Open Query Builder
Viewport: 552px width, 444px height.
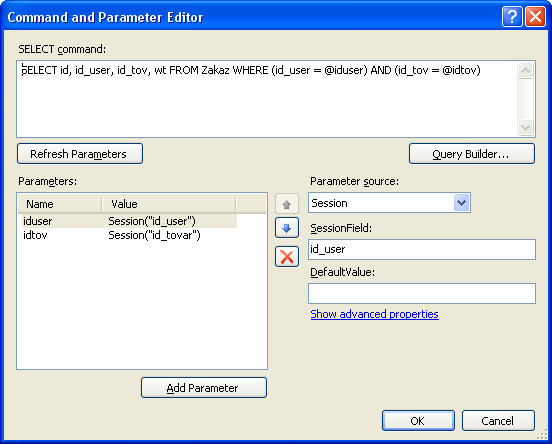(x=472, y=154)
